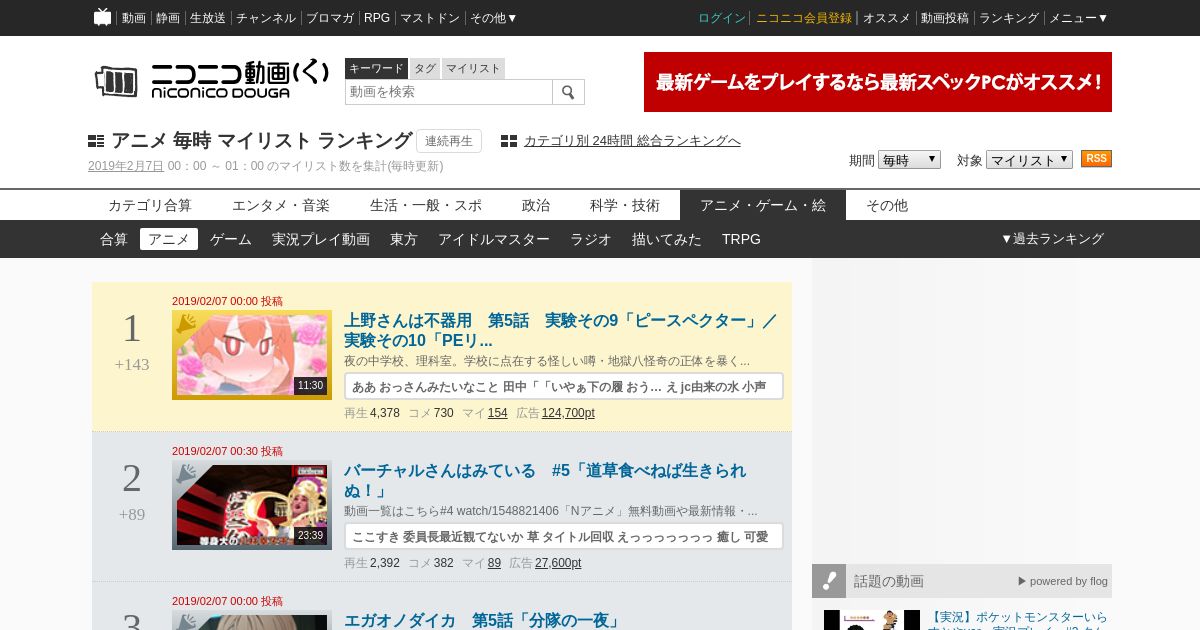Click the magnifier search button
Image resolution: width=1200 pixels, height=630 pixels.
[568, 92]
